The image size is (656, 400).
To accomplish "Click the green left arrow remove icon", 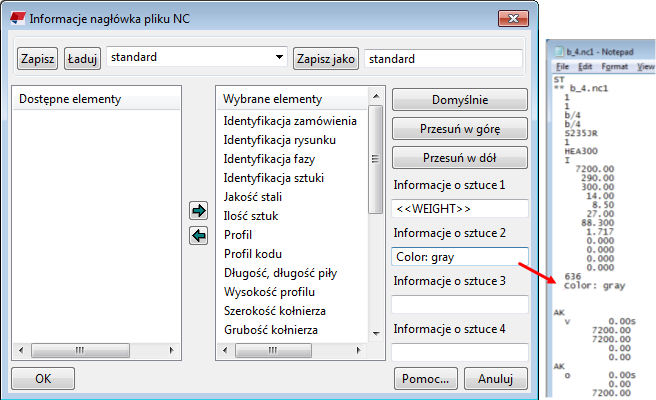I will tap(198, 235).
